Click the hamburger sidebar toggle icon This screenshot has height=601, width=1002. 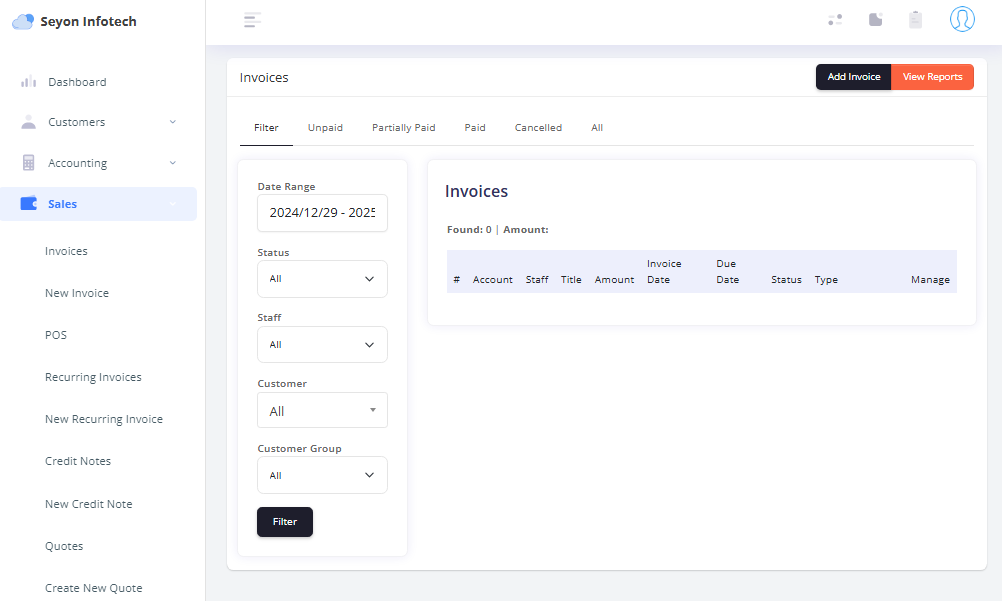253,20
